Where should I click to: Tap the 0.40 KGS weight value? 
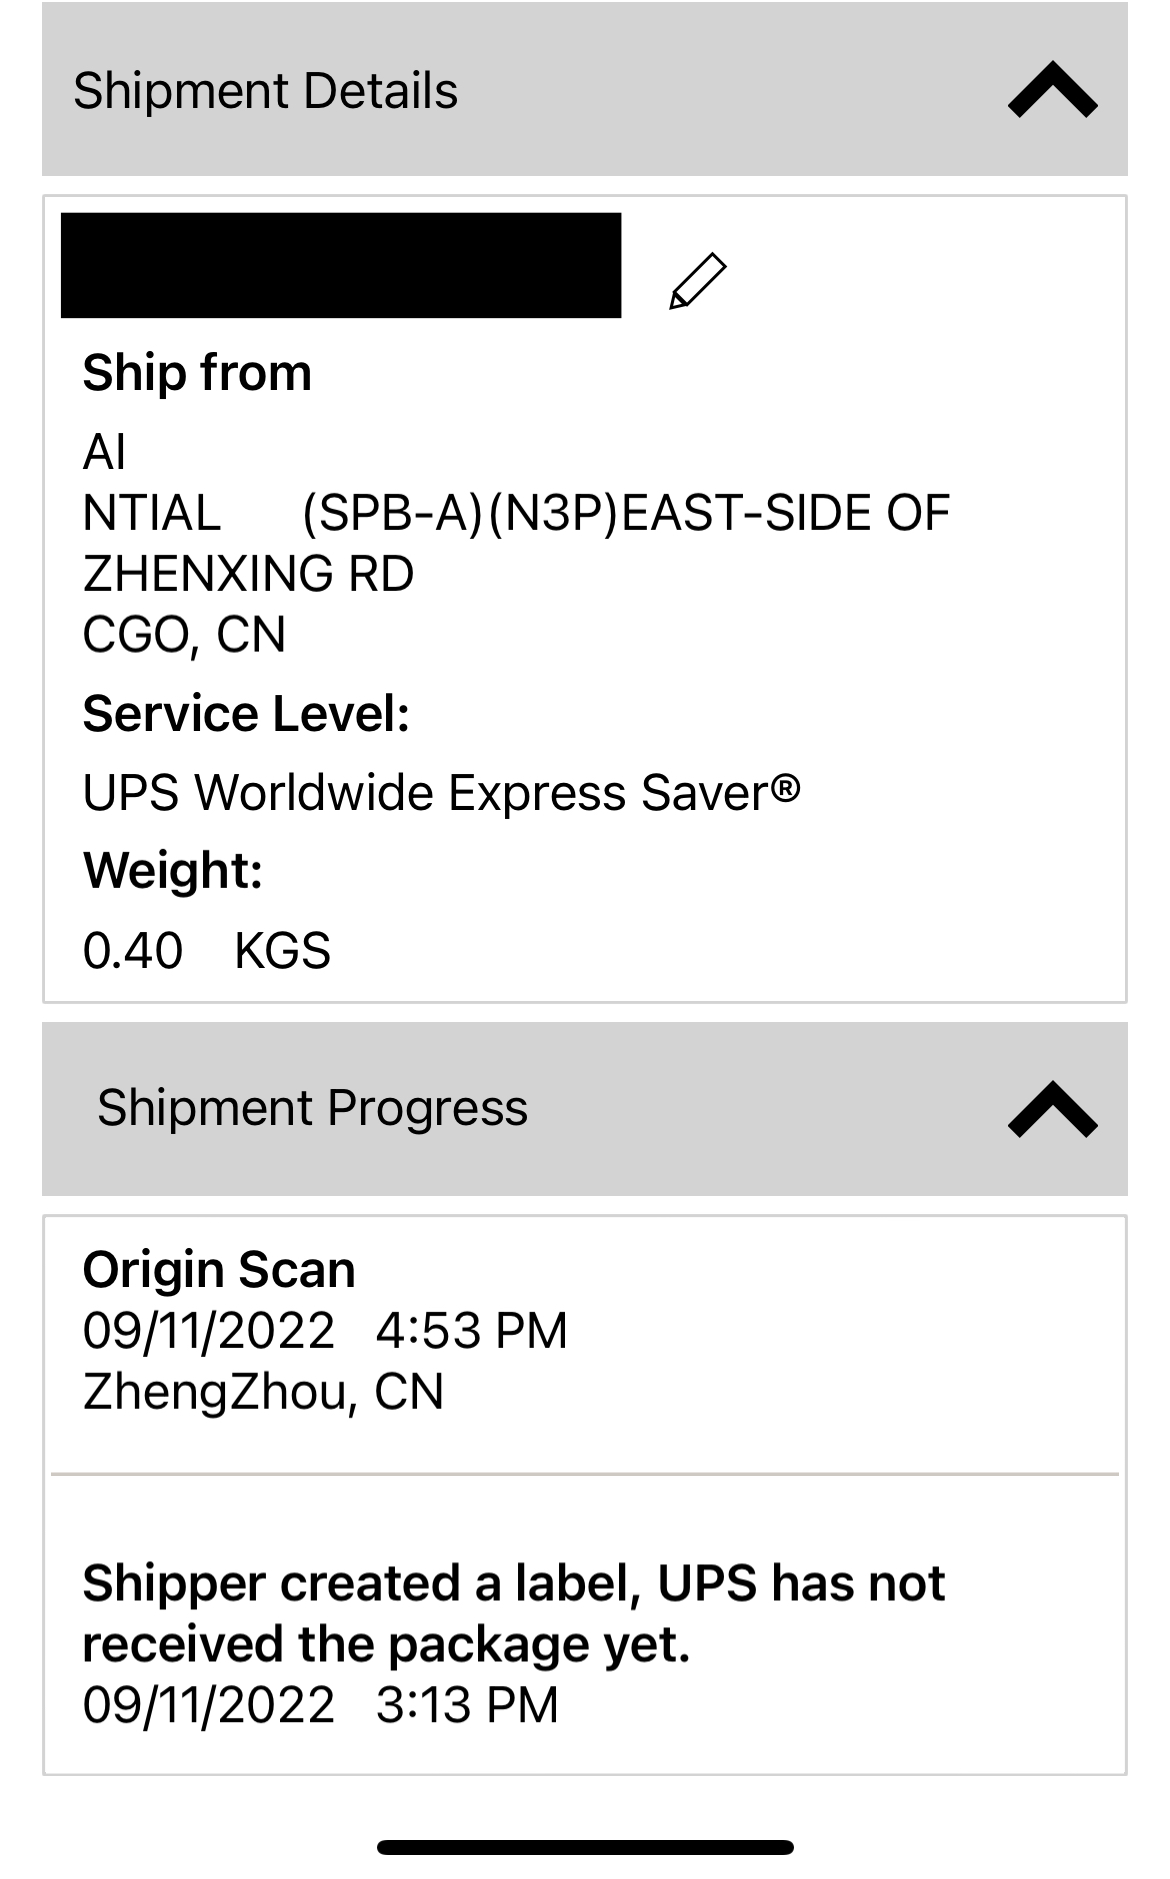pyautogui.click(x=206, y=950)
